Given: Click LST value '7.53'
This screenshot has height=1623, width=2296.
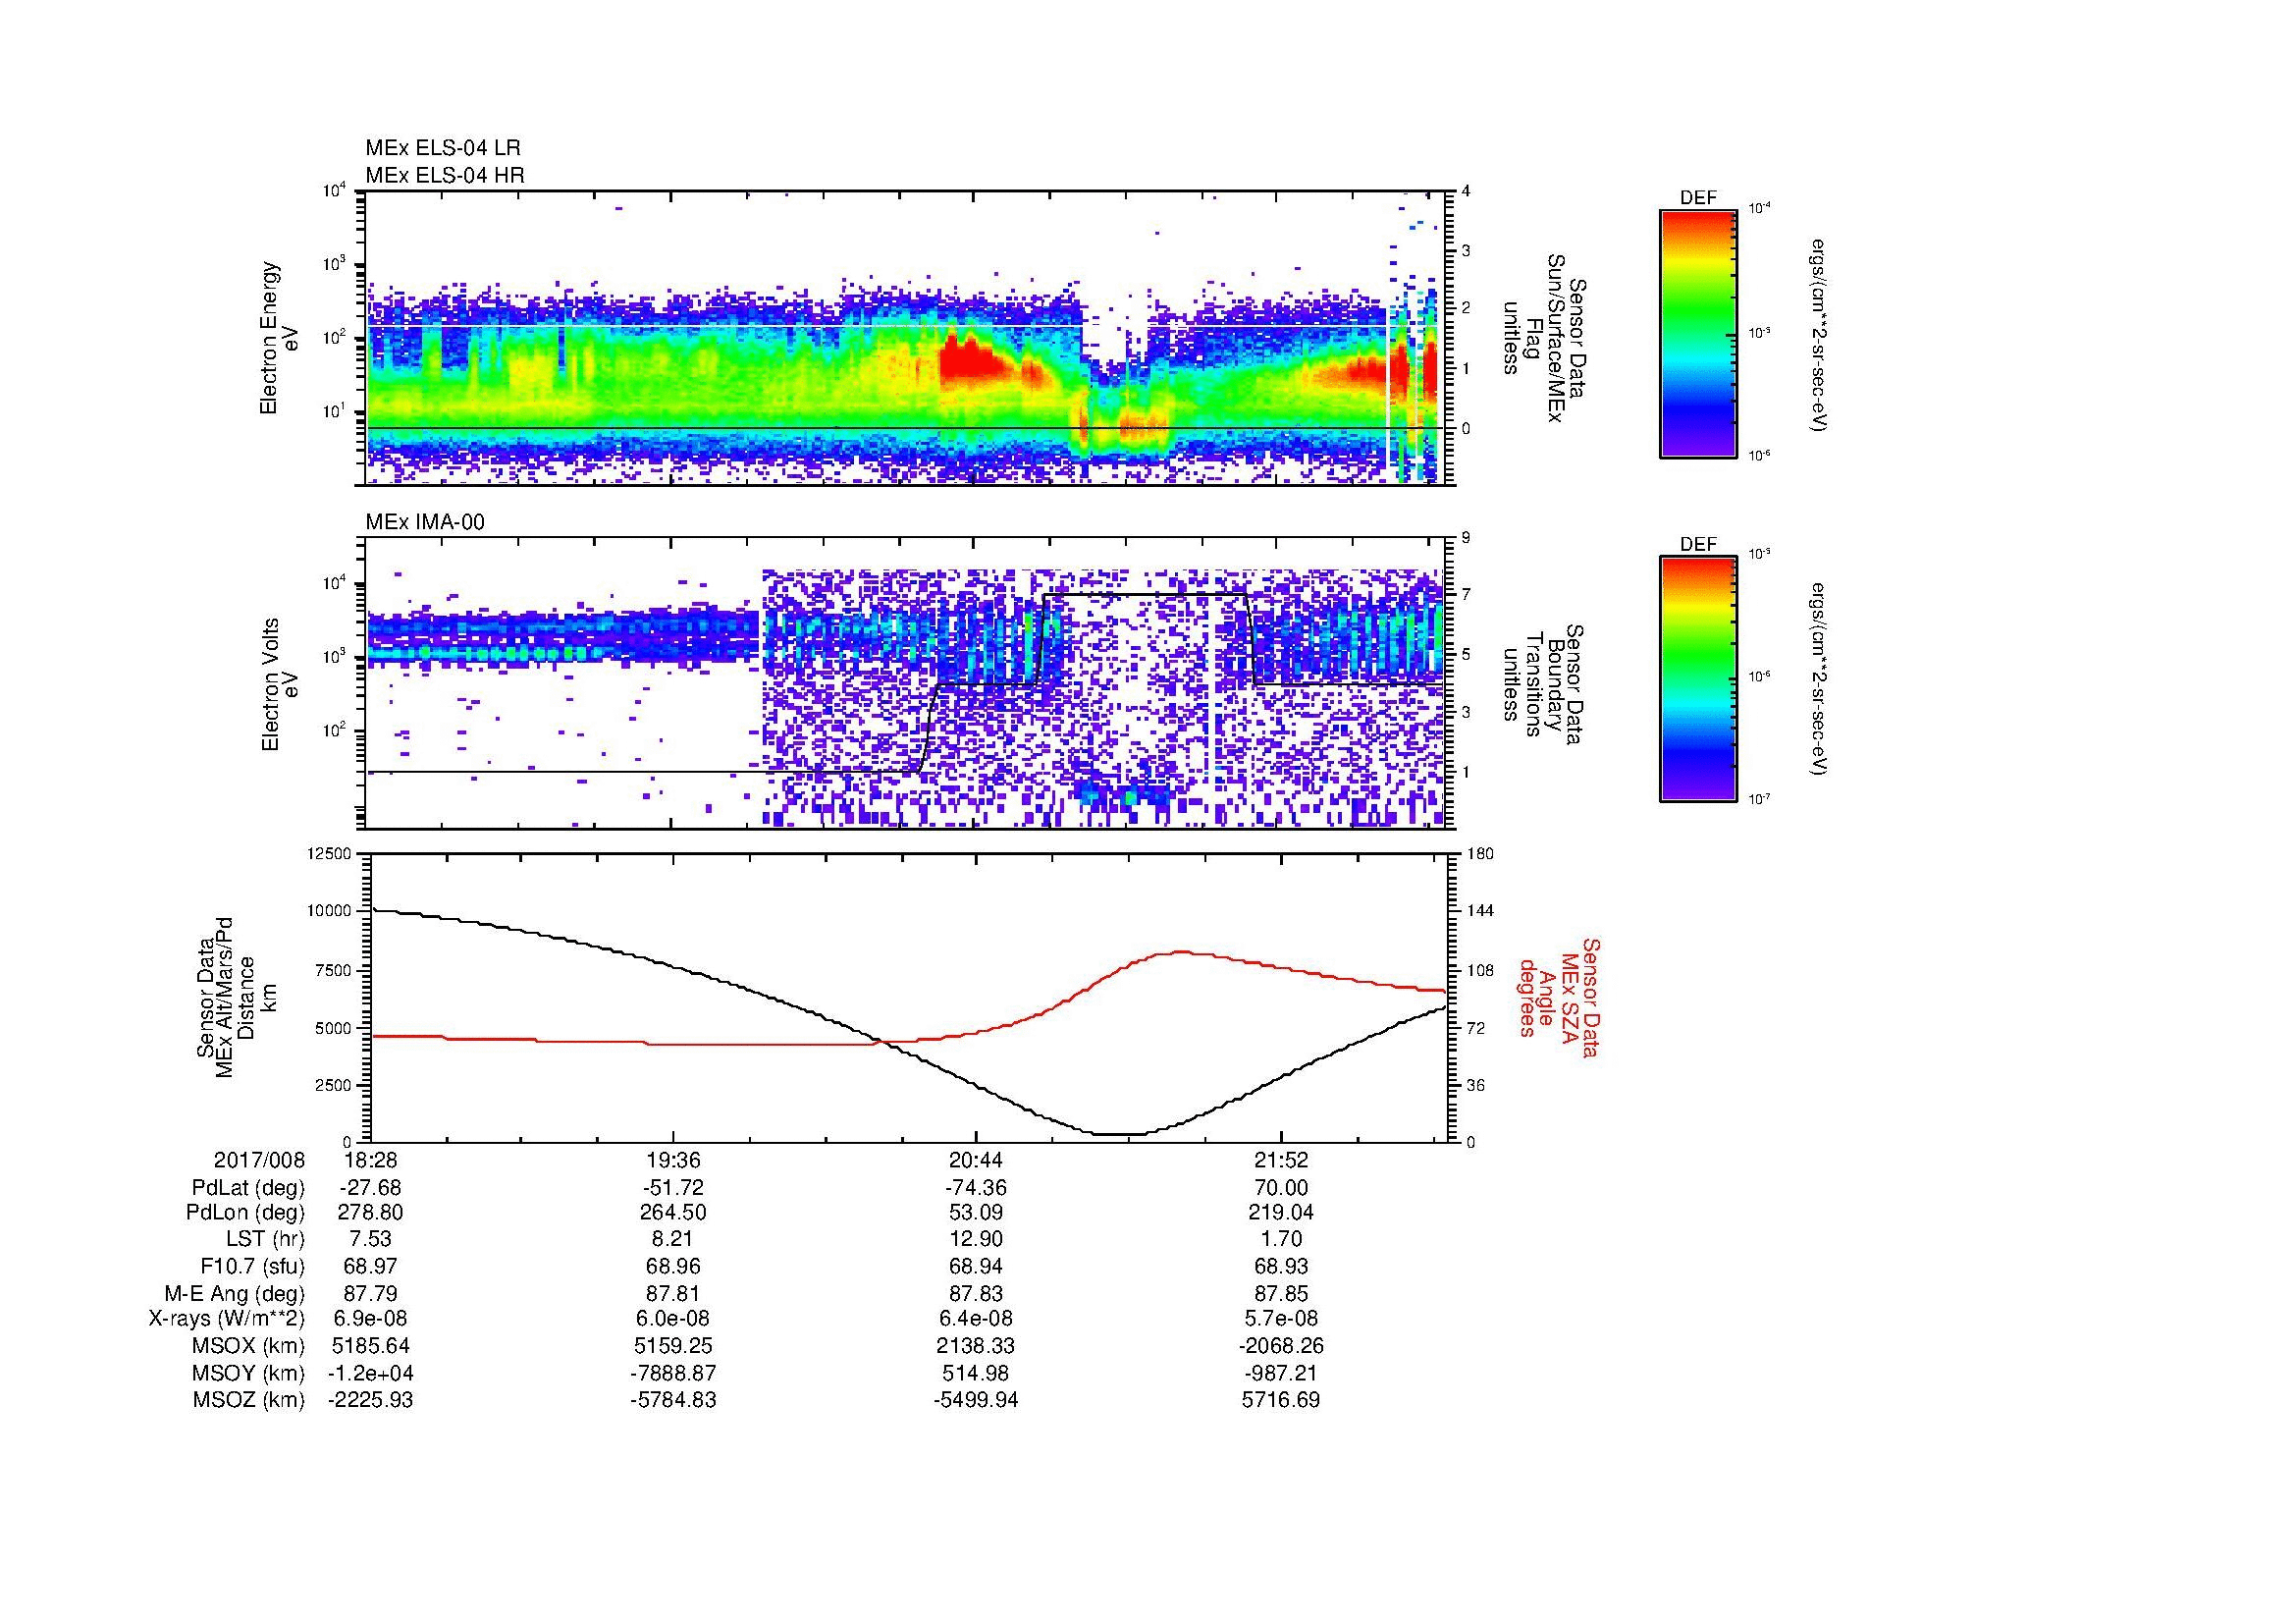Looking at the screenshot, I should click(371, 1240).
